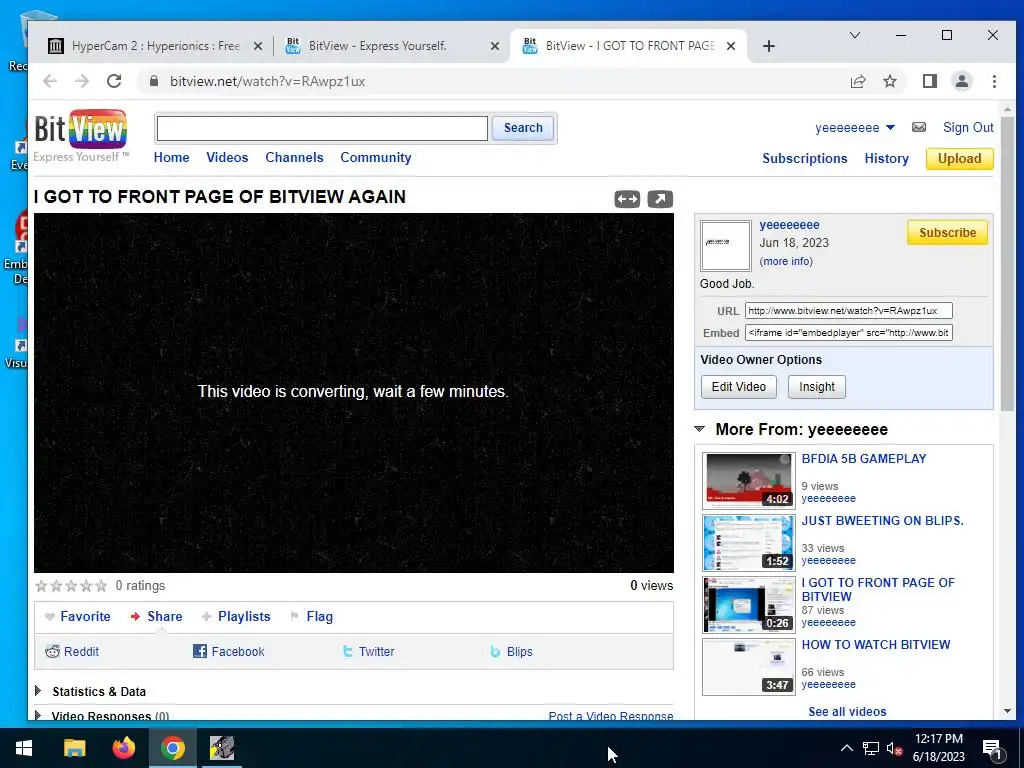Screen dimensions: 1024x768
Task: Expand Statistics & Data section
Action: [38, 691]
